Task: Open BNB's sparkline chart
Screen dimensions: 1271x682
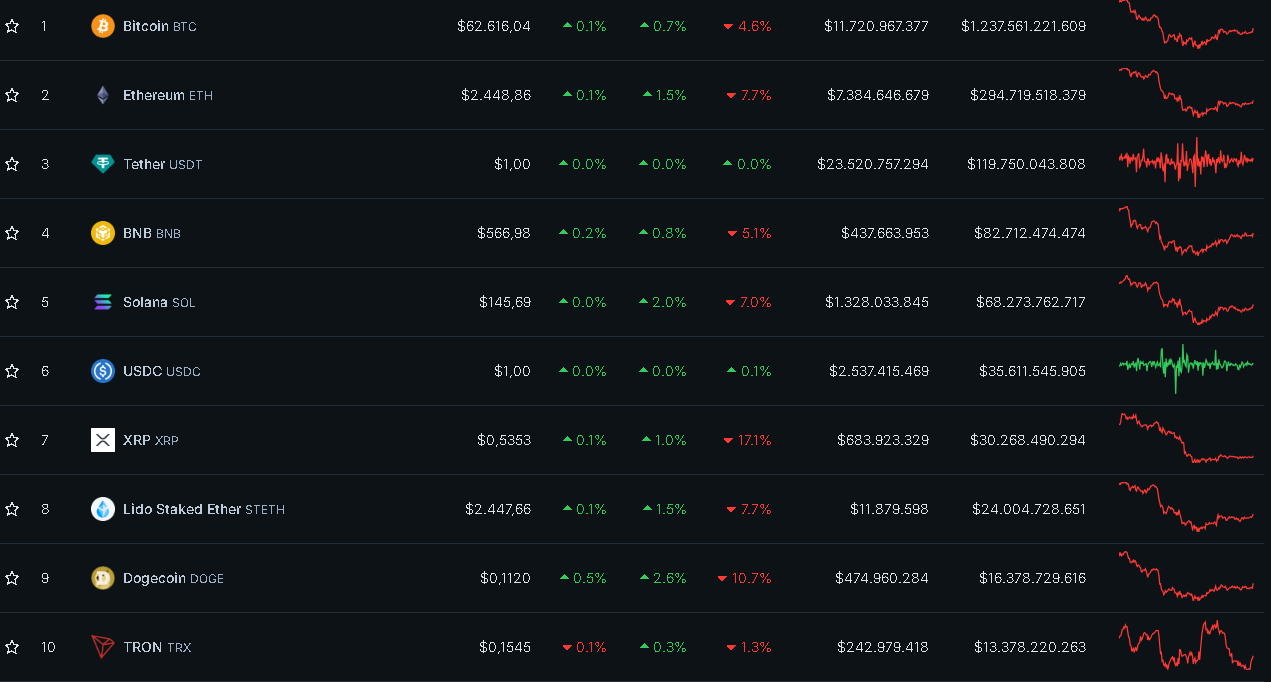Action: (x=1186, y=231)
